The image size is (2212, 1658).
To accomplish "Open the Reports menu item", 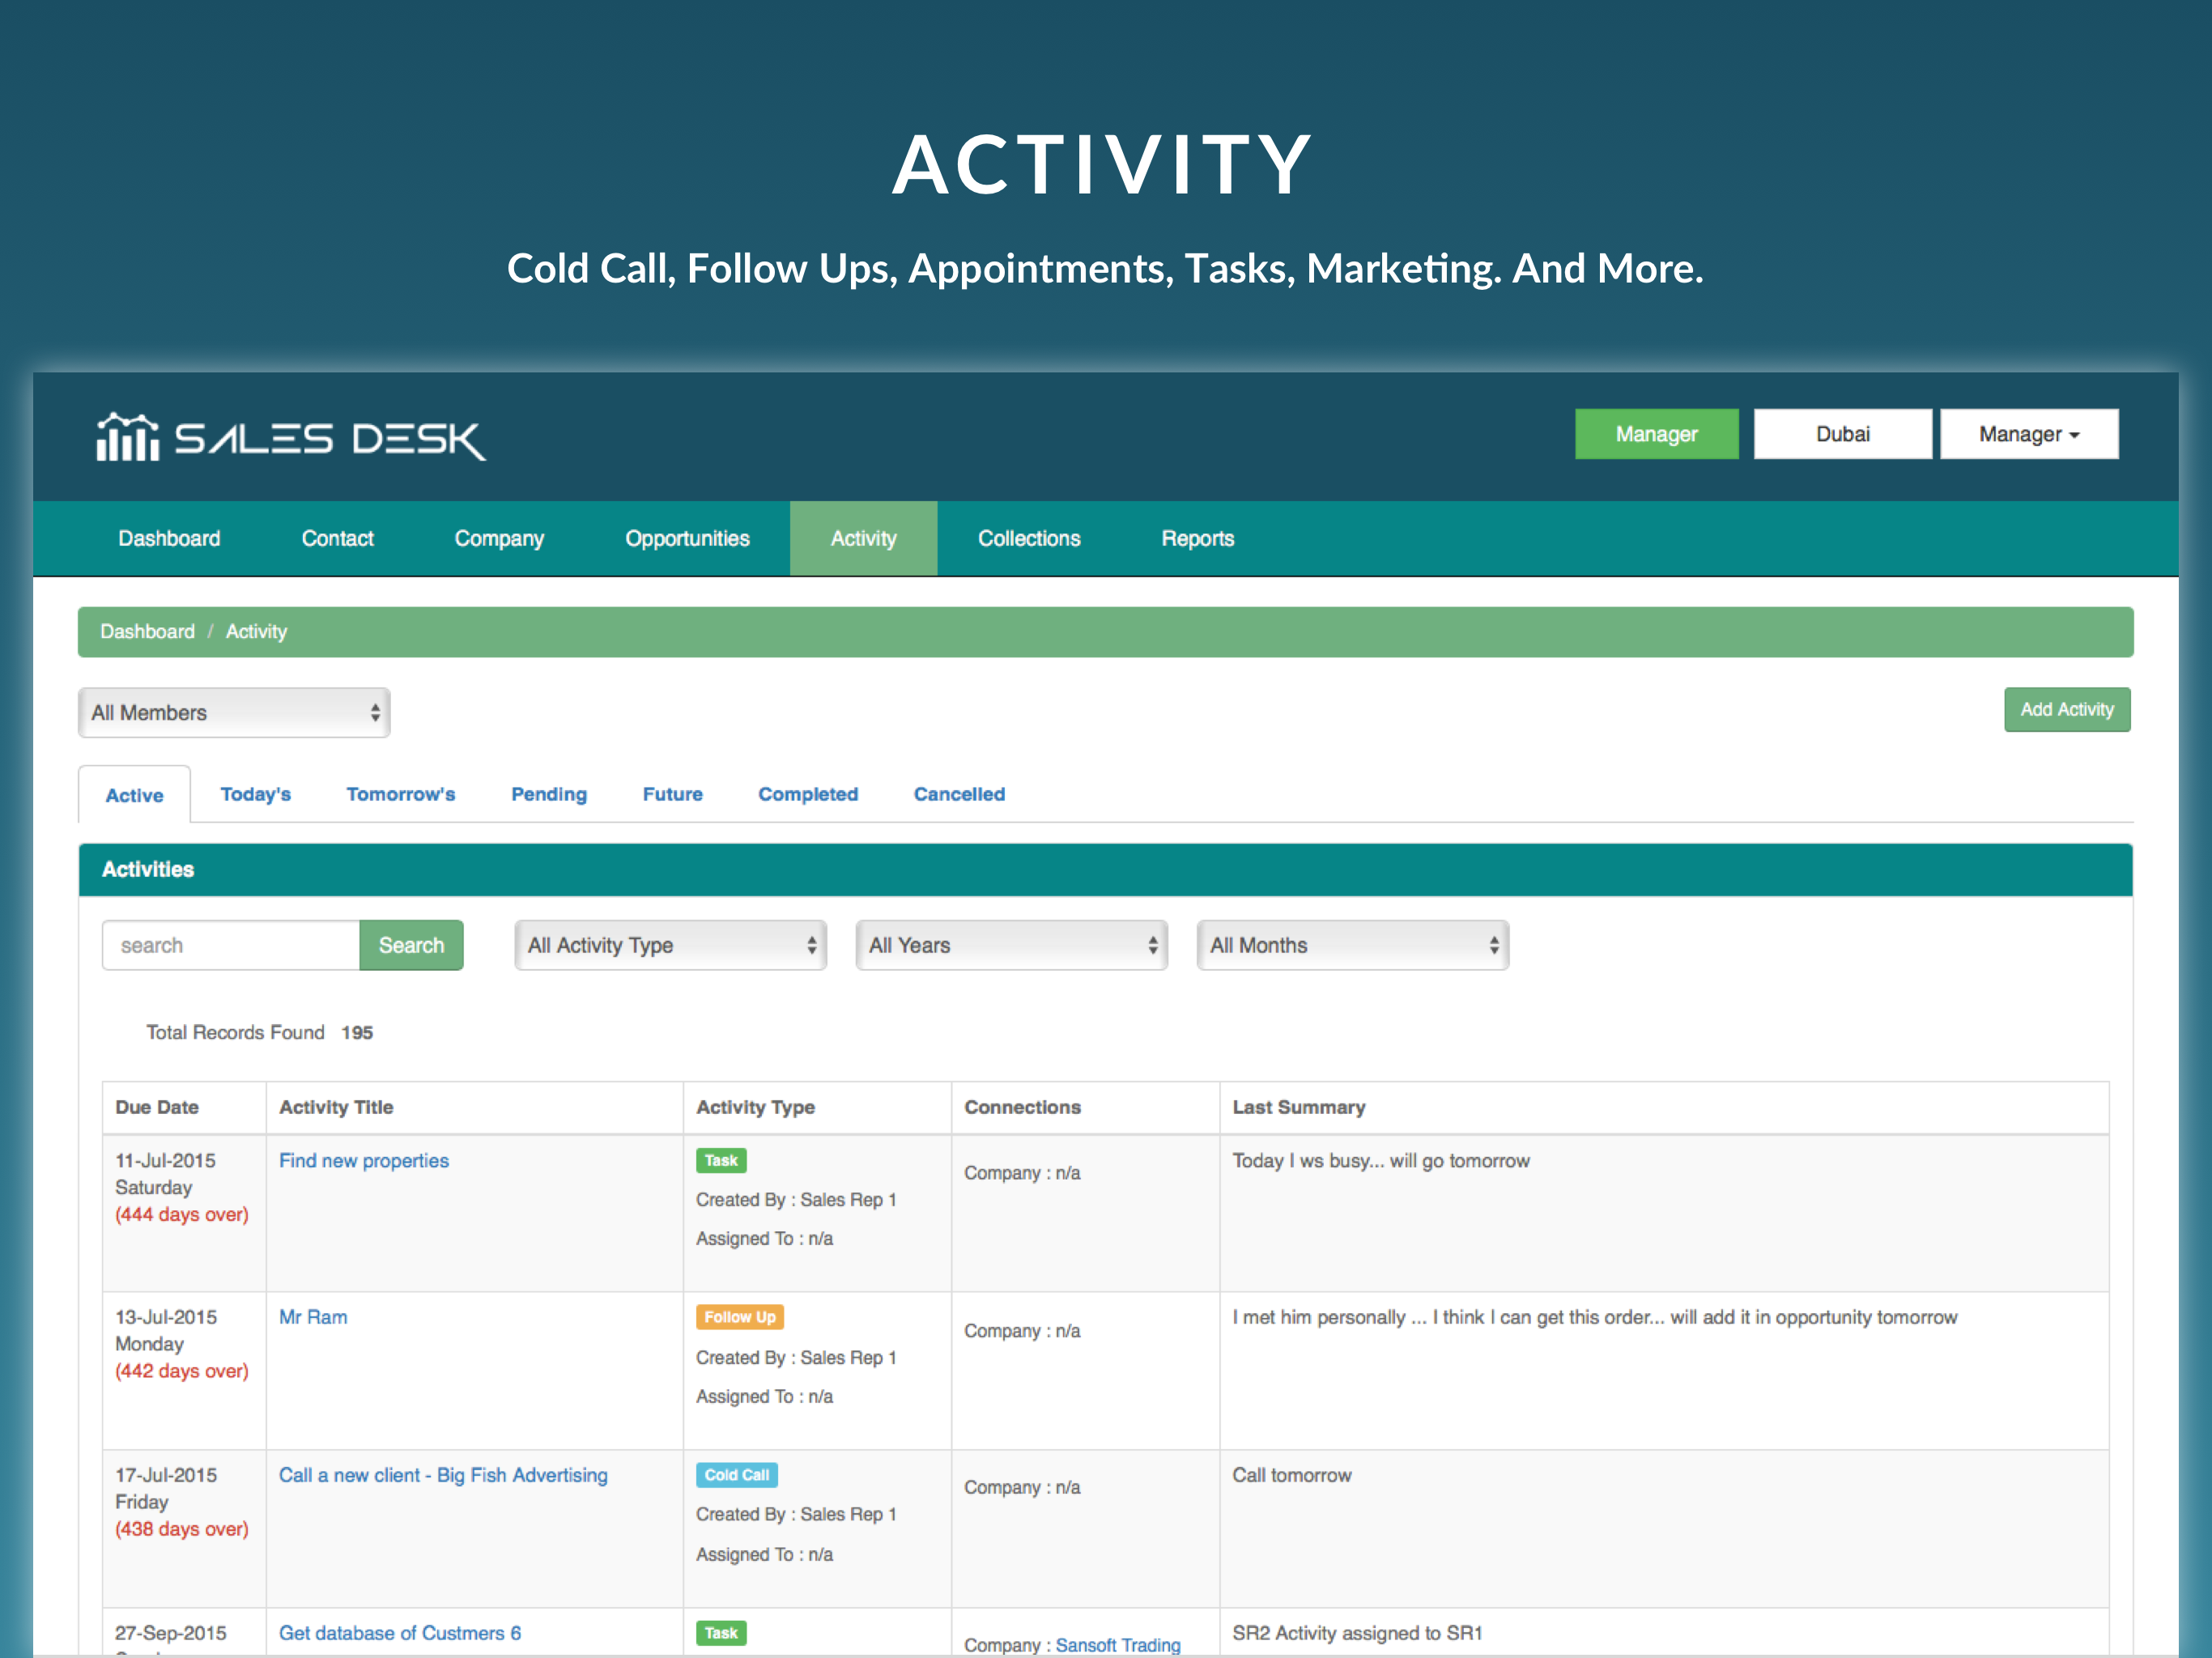I will click(x=1197, y=538).
